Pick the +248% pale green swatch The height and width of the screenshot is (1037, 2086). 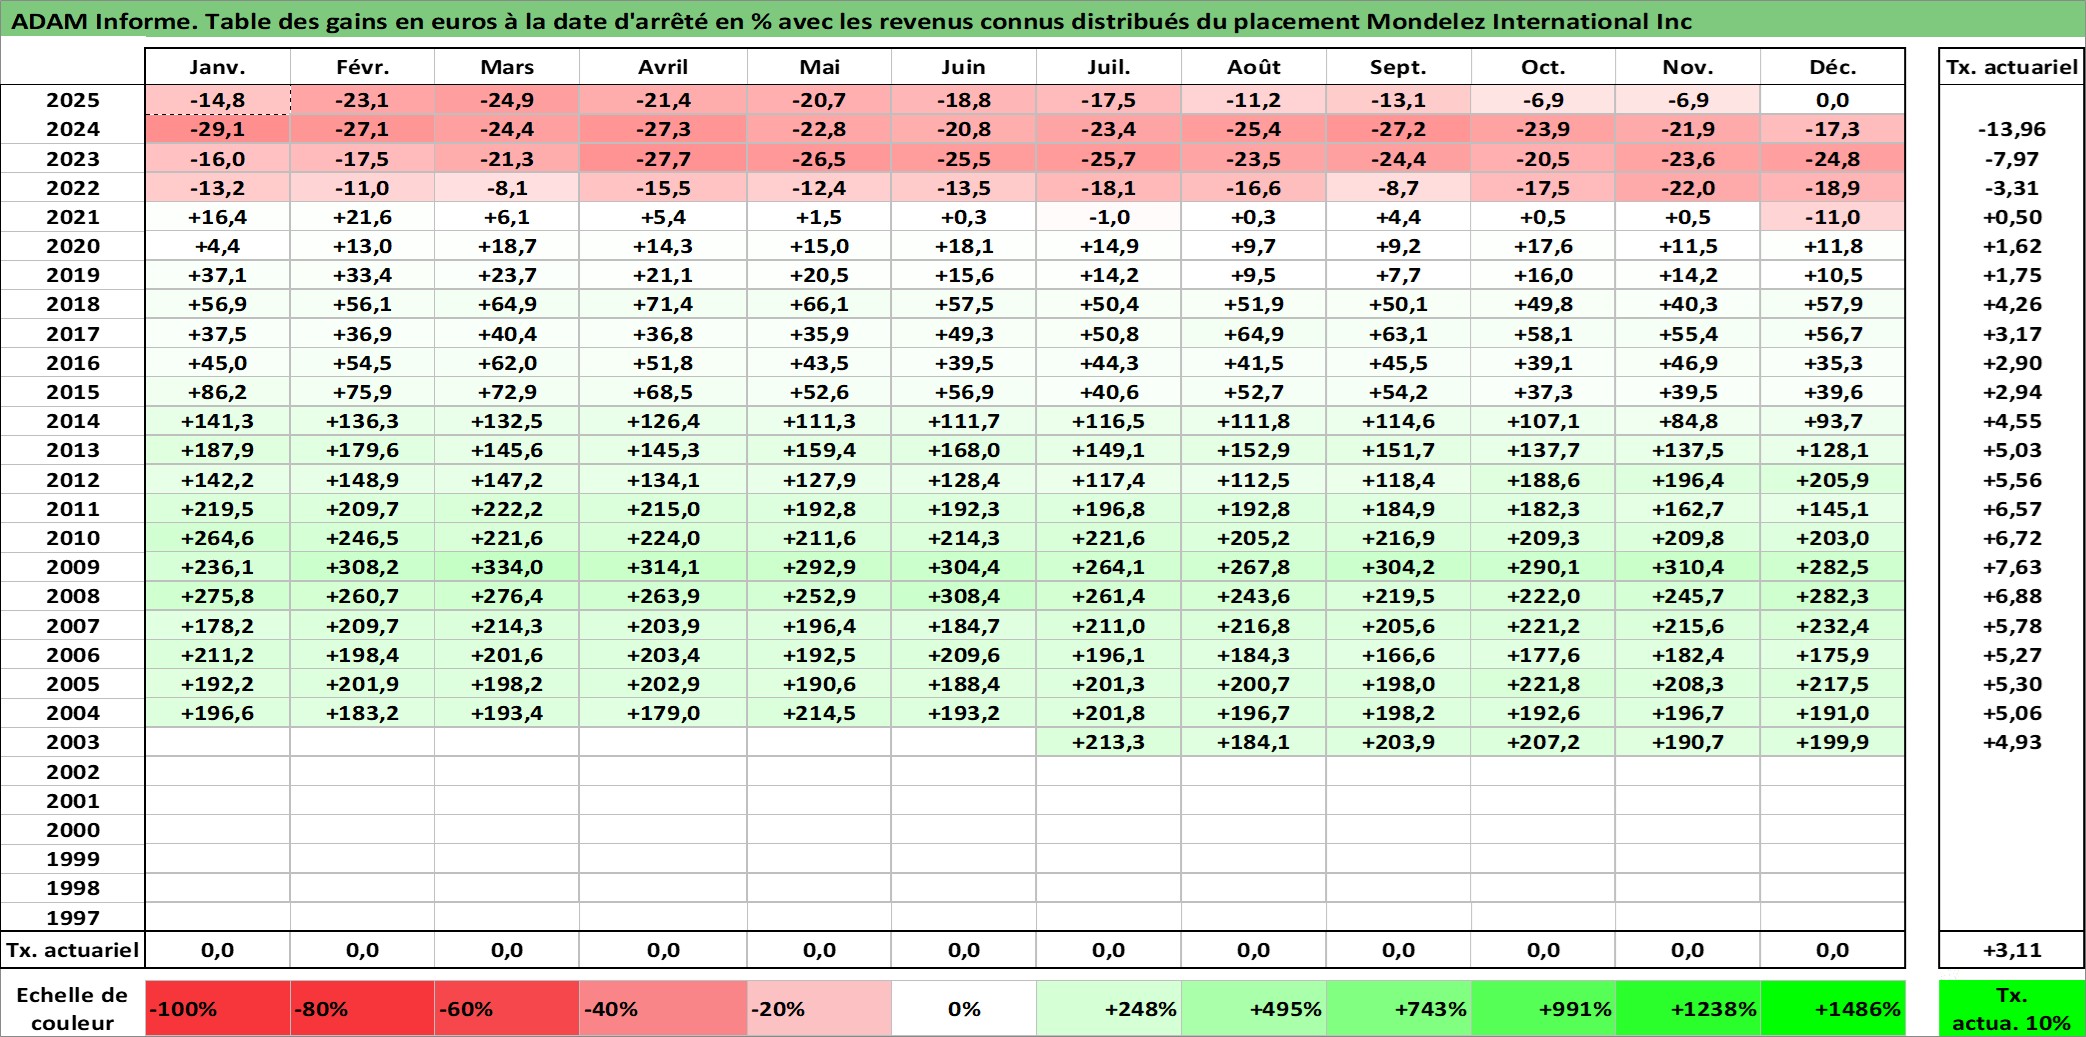point(1109,1008)
